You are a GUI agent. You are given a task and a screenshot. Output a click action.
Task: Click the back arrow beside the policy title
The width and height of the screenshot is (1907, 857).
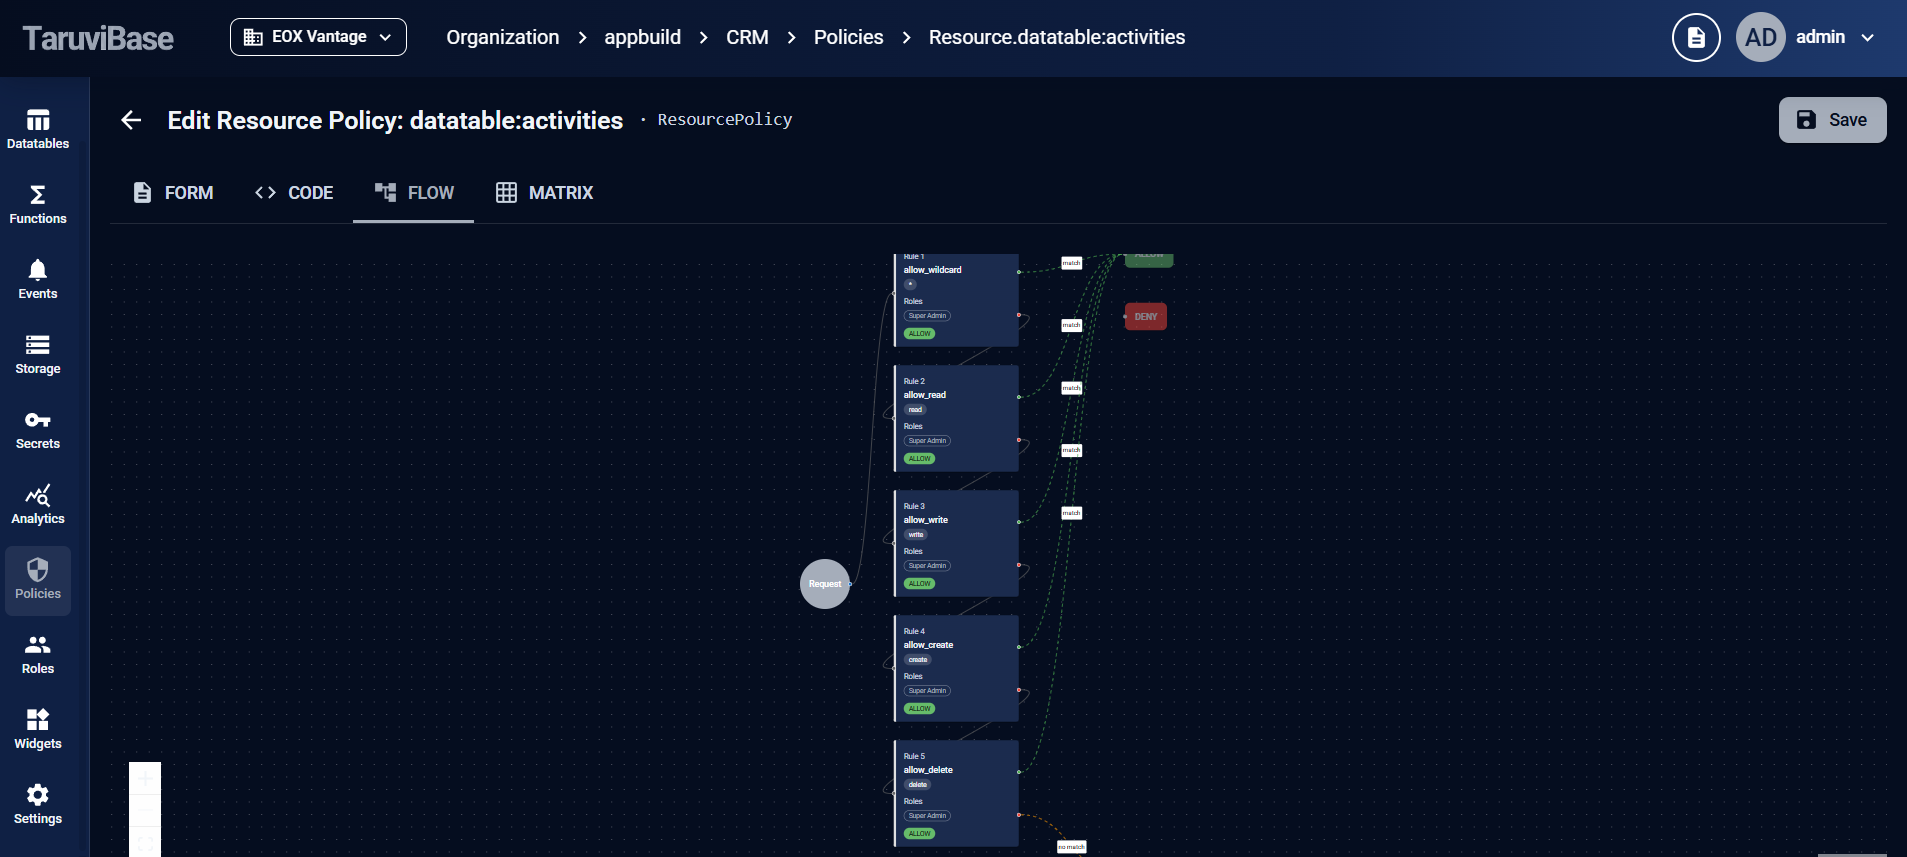click(131, 120)
